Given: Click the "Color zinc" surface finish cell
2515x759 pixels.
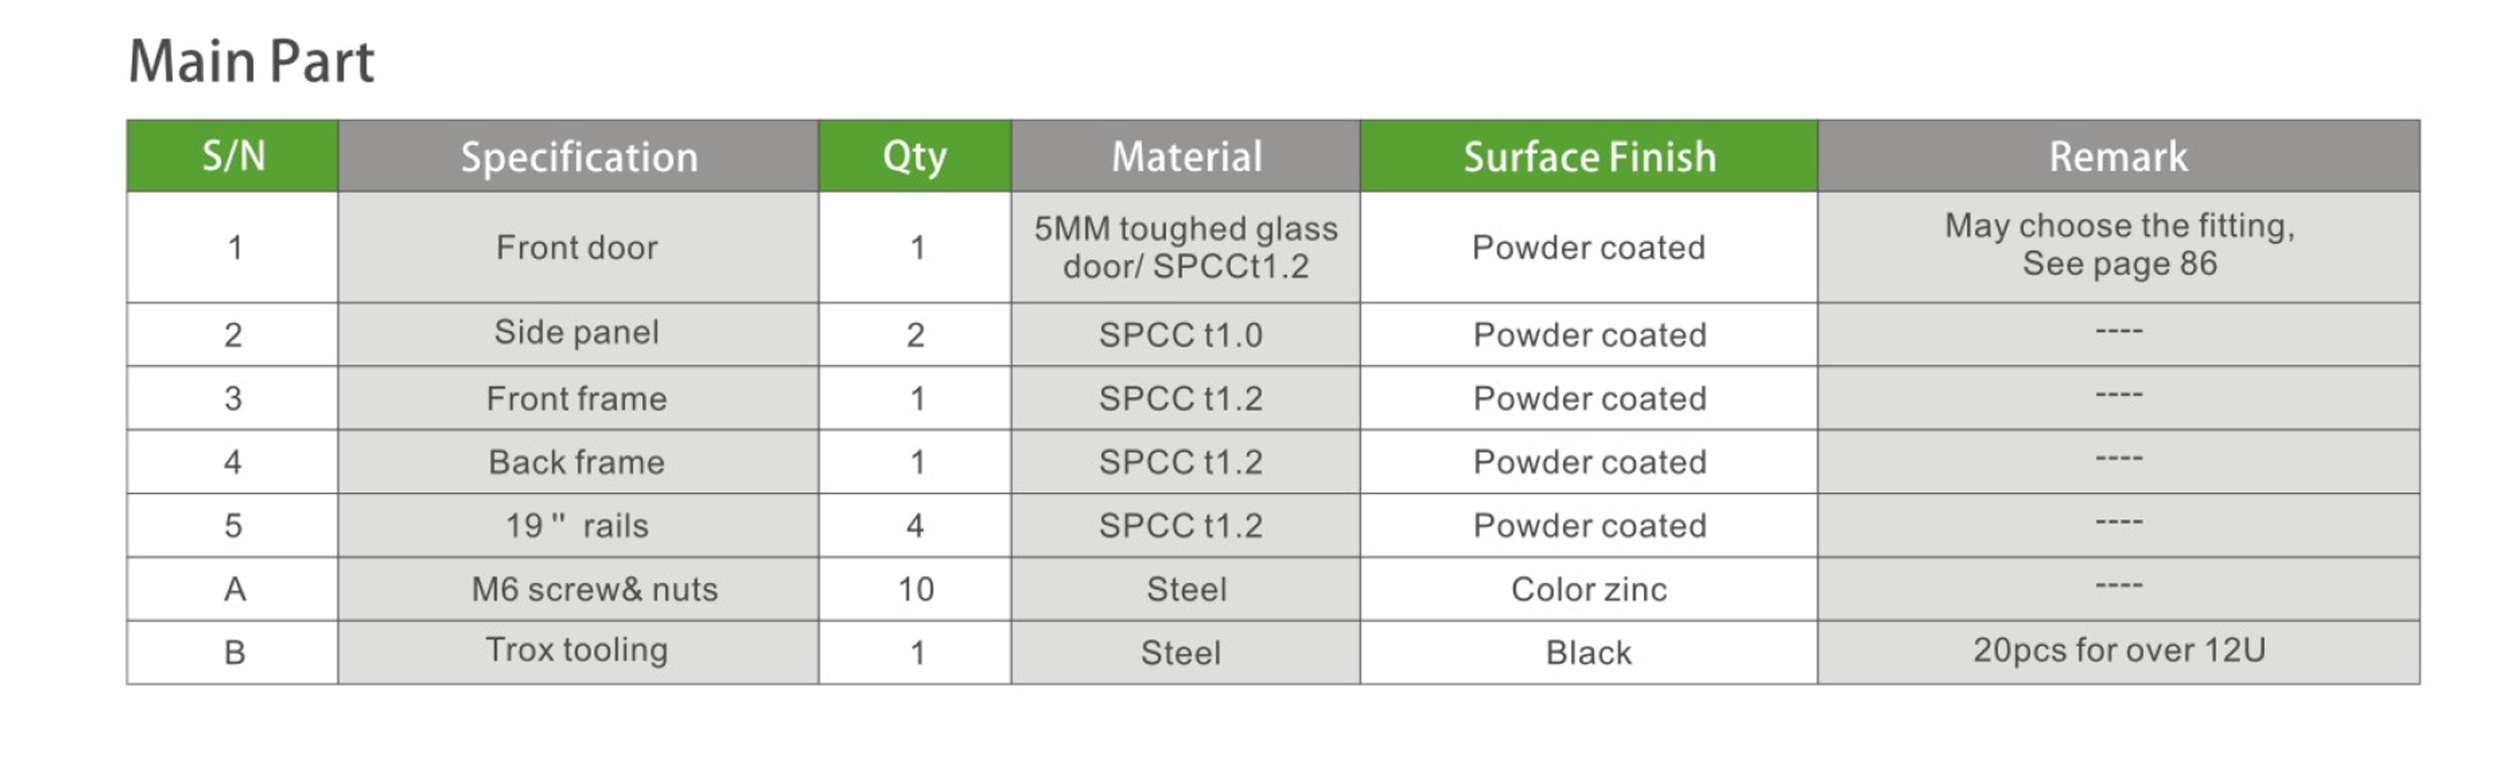Looking at the screenshot, I should tap(1588, 589).
